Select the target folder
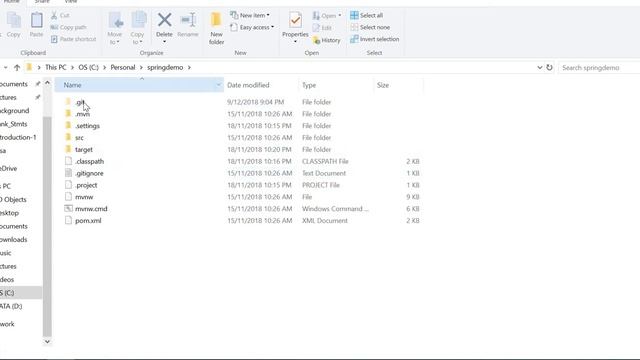The width and height of the screenshot is (640, 360). pyautogui.click(x=84, y=149)
